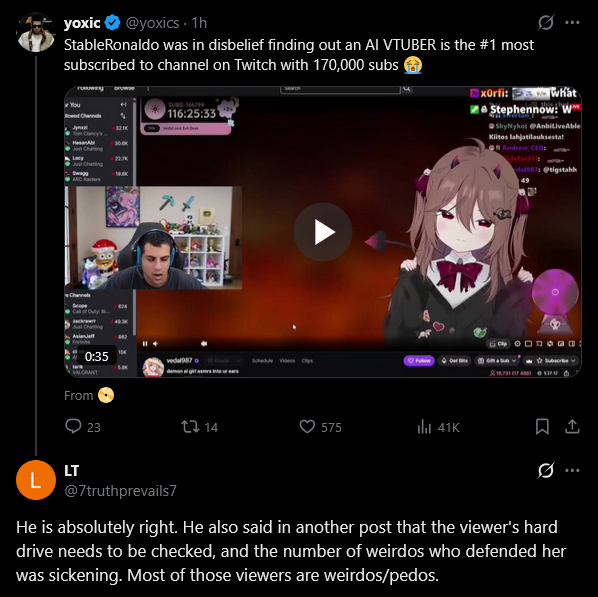Share yoxic's tweet via share icon
Viewport: 598px width, 597px height.
click(x=572, y=427)
